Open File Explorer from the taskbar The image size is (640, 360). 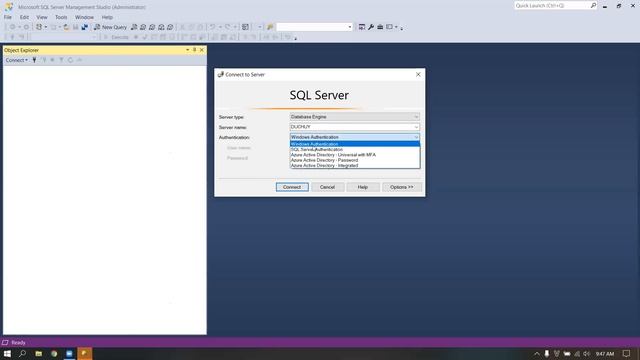pyautogui.click(x=38, y=353)
